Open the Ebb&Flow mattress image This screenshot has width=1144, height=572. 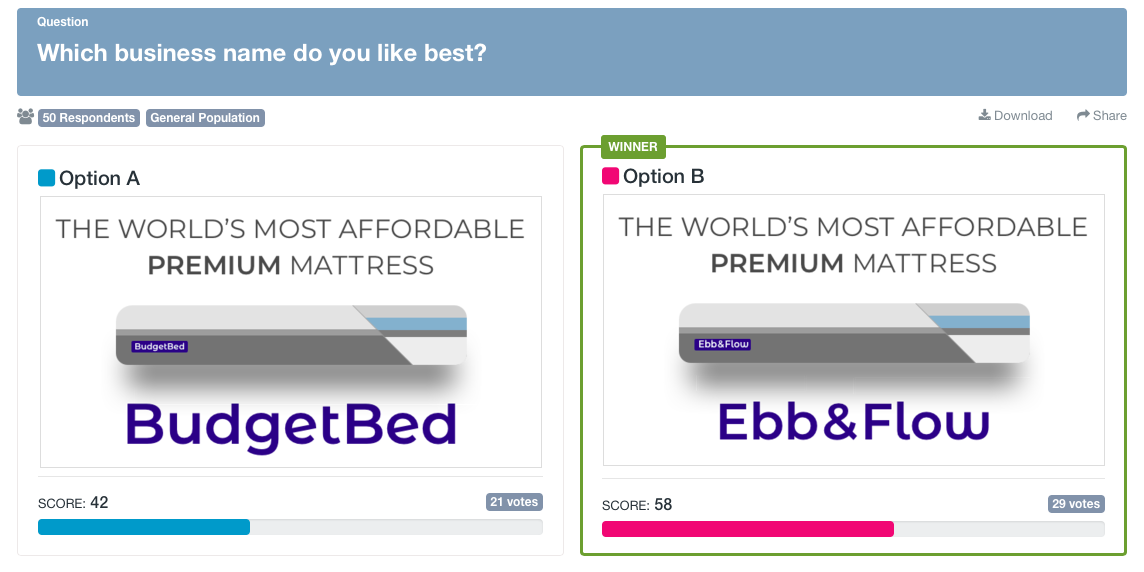point(854,330)
